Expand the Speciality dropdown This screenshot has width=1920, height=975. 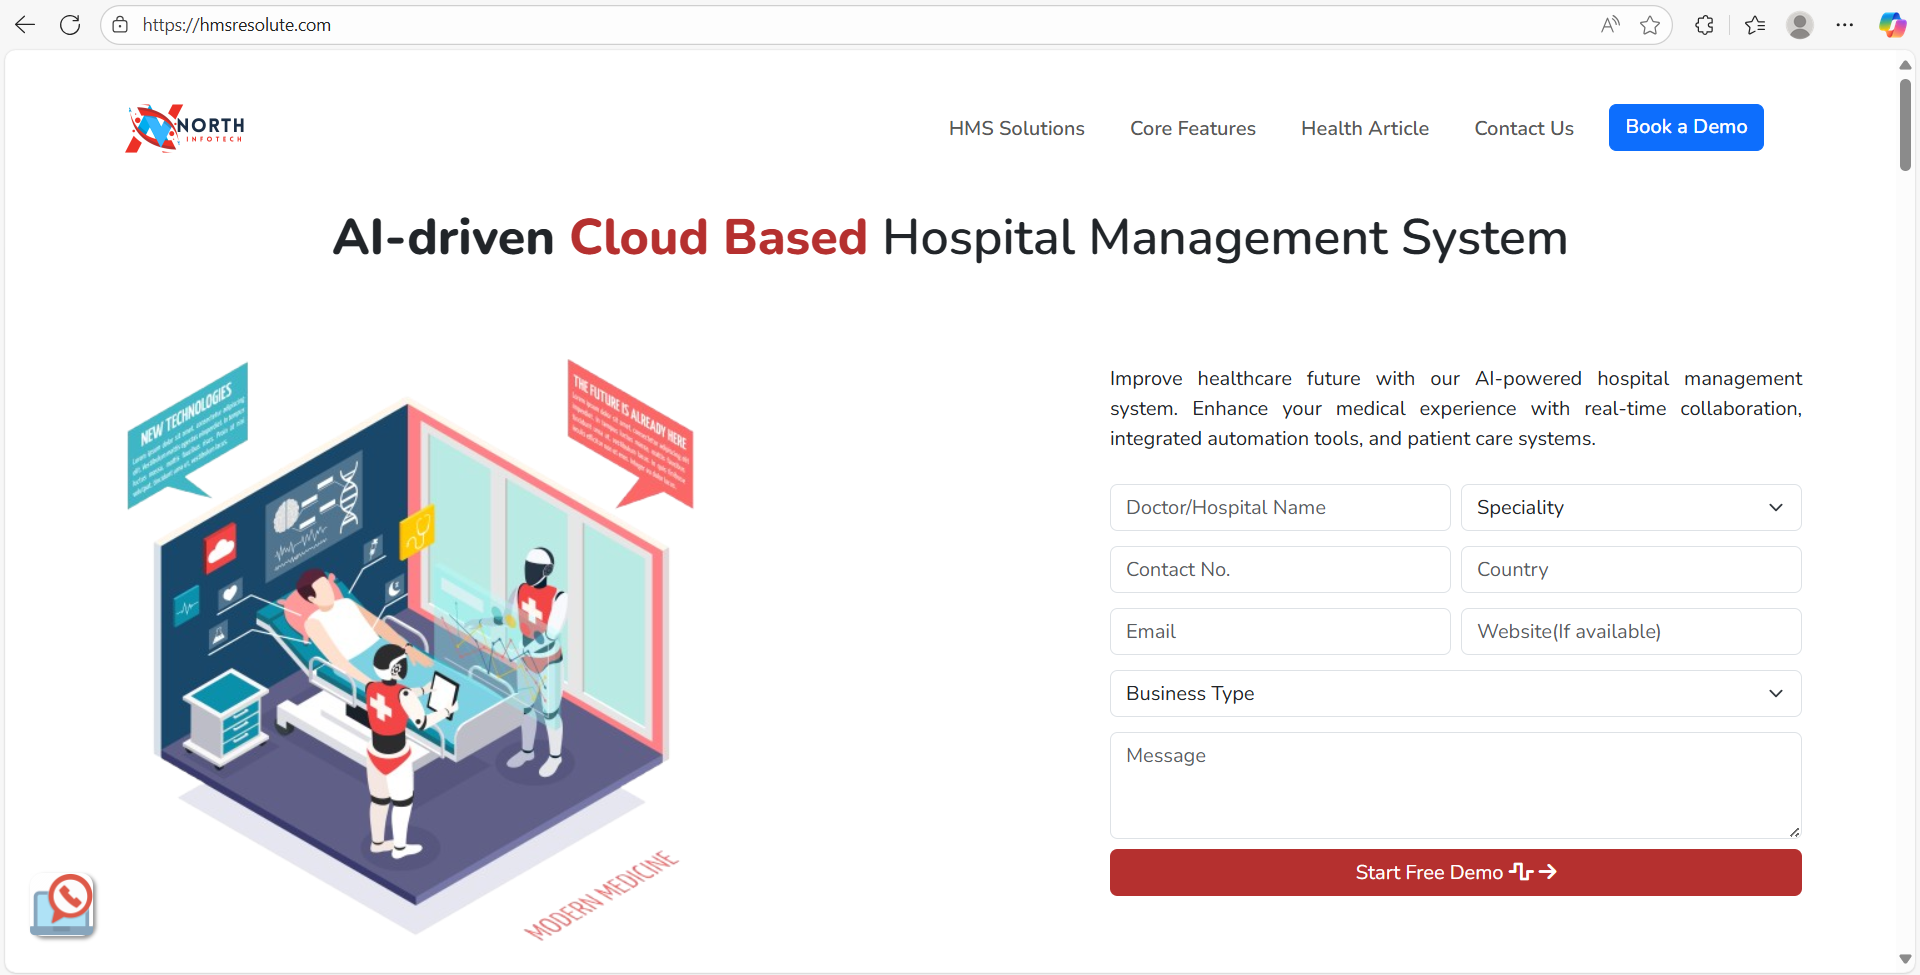click(1630, 508)
